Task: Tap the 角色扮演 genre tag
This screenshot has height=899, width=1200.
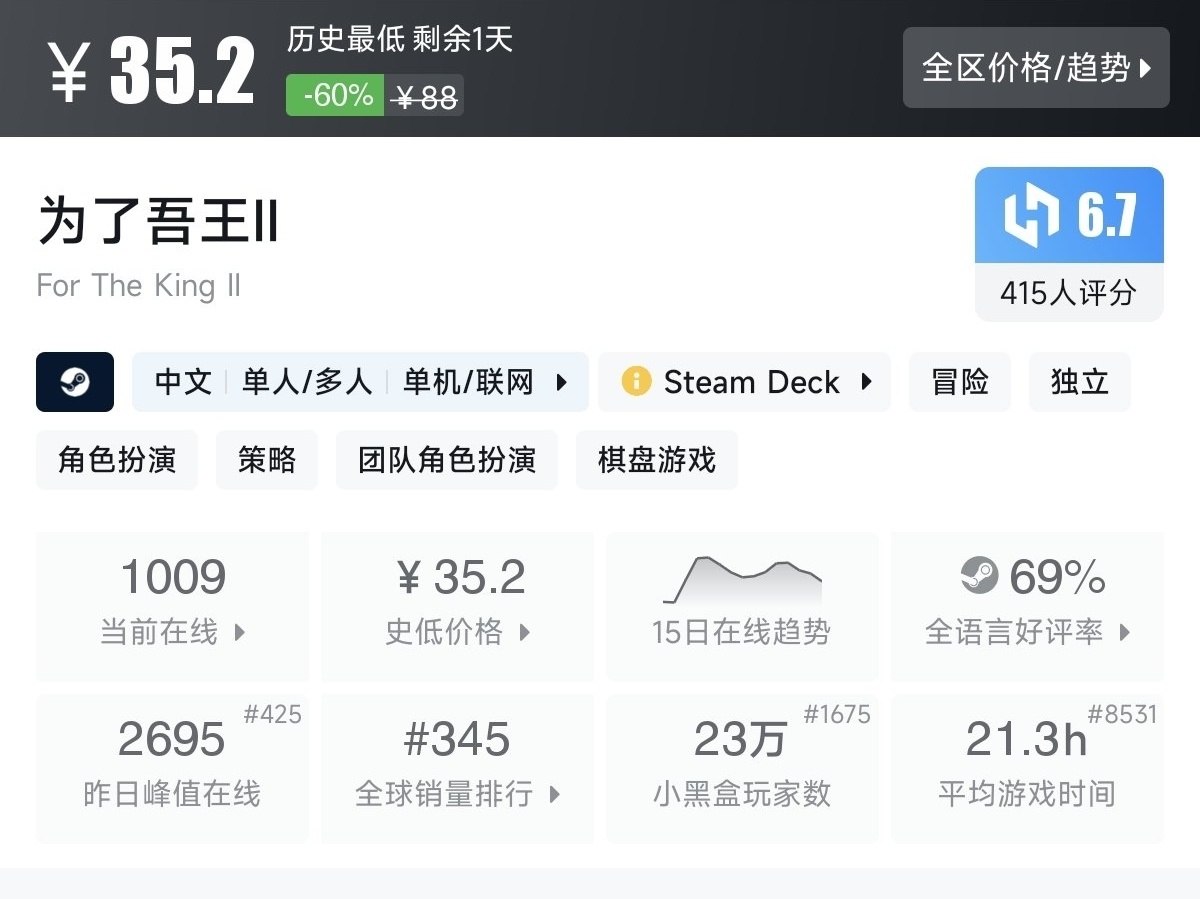Action: point(117,460)
